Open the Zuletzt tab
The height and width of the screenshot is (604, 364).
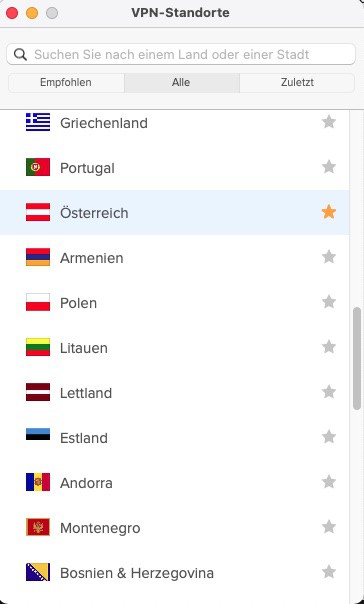pyautogui.click(x=297, y=83)
